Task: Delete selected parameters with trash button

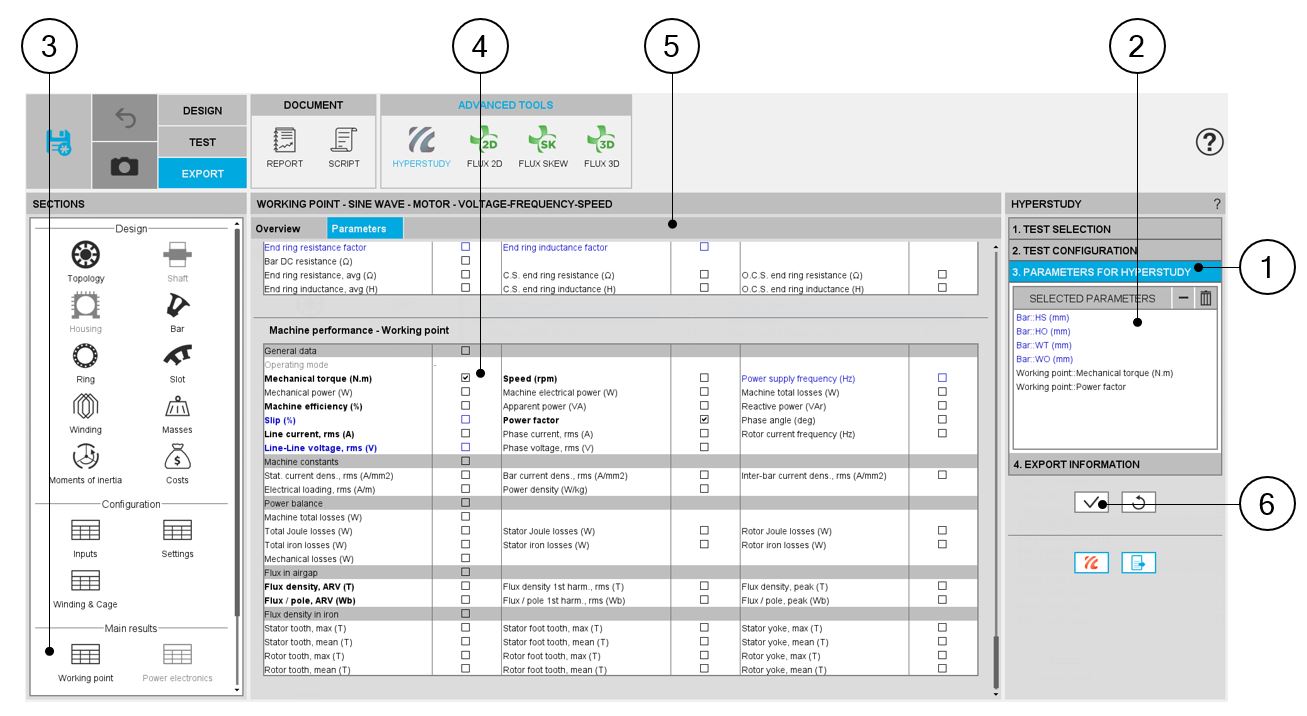Action: pyautogui.click(x=1206, y=298)
